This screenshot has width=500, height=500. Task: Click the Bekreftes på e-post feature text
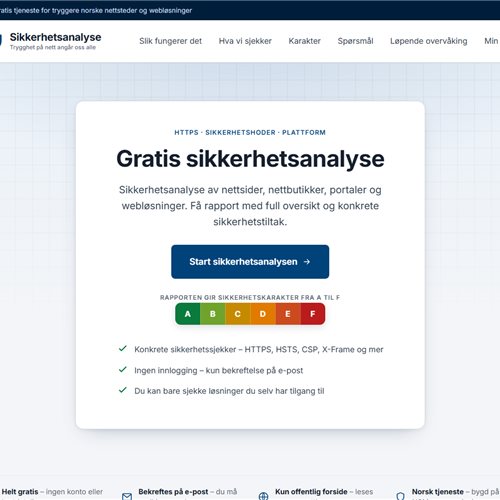coord(188,492)
